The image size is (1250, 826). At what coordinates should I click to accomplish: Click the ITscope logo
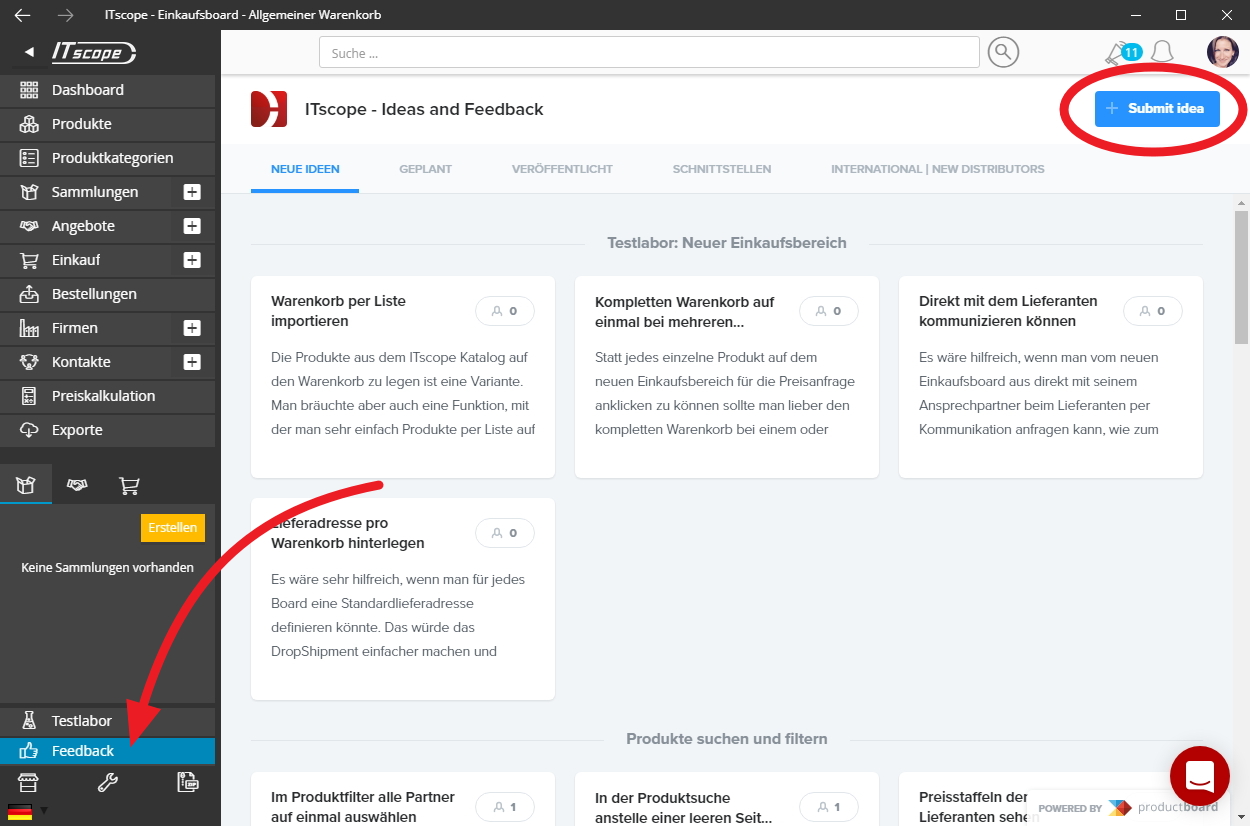(93, 53)
